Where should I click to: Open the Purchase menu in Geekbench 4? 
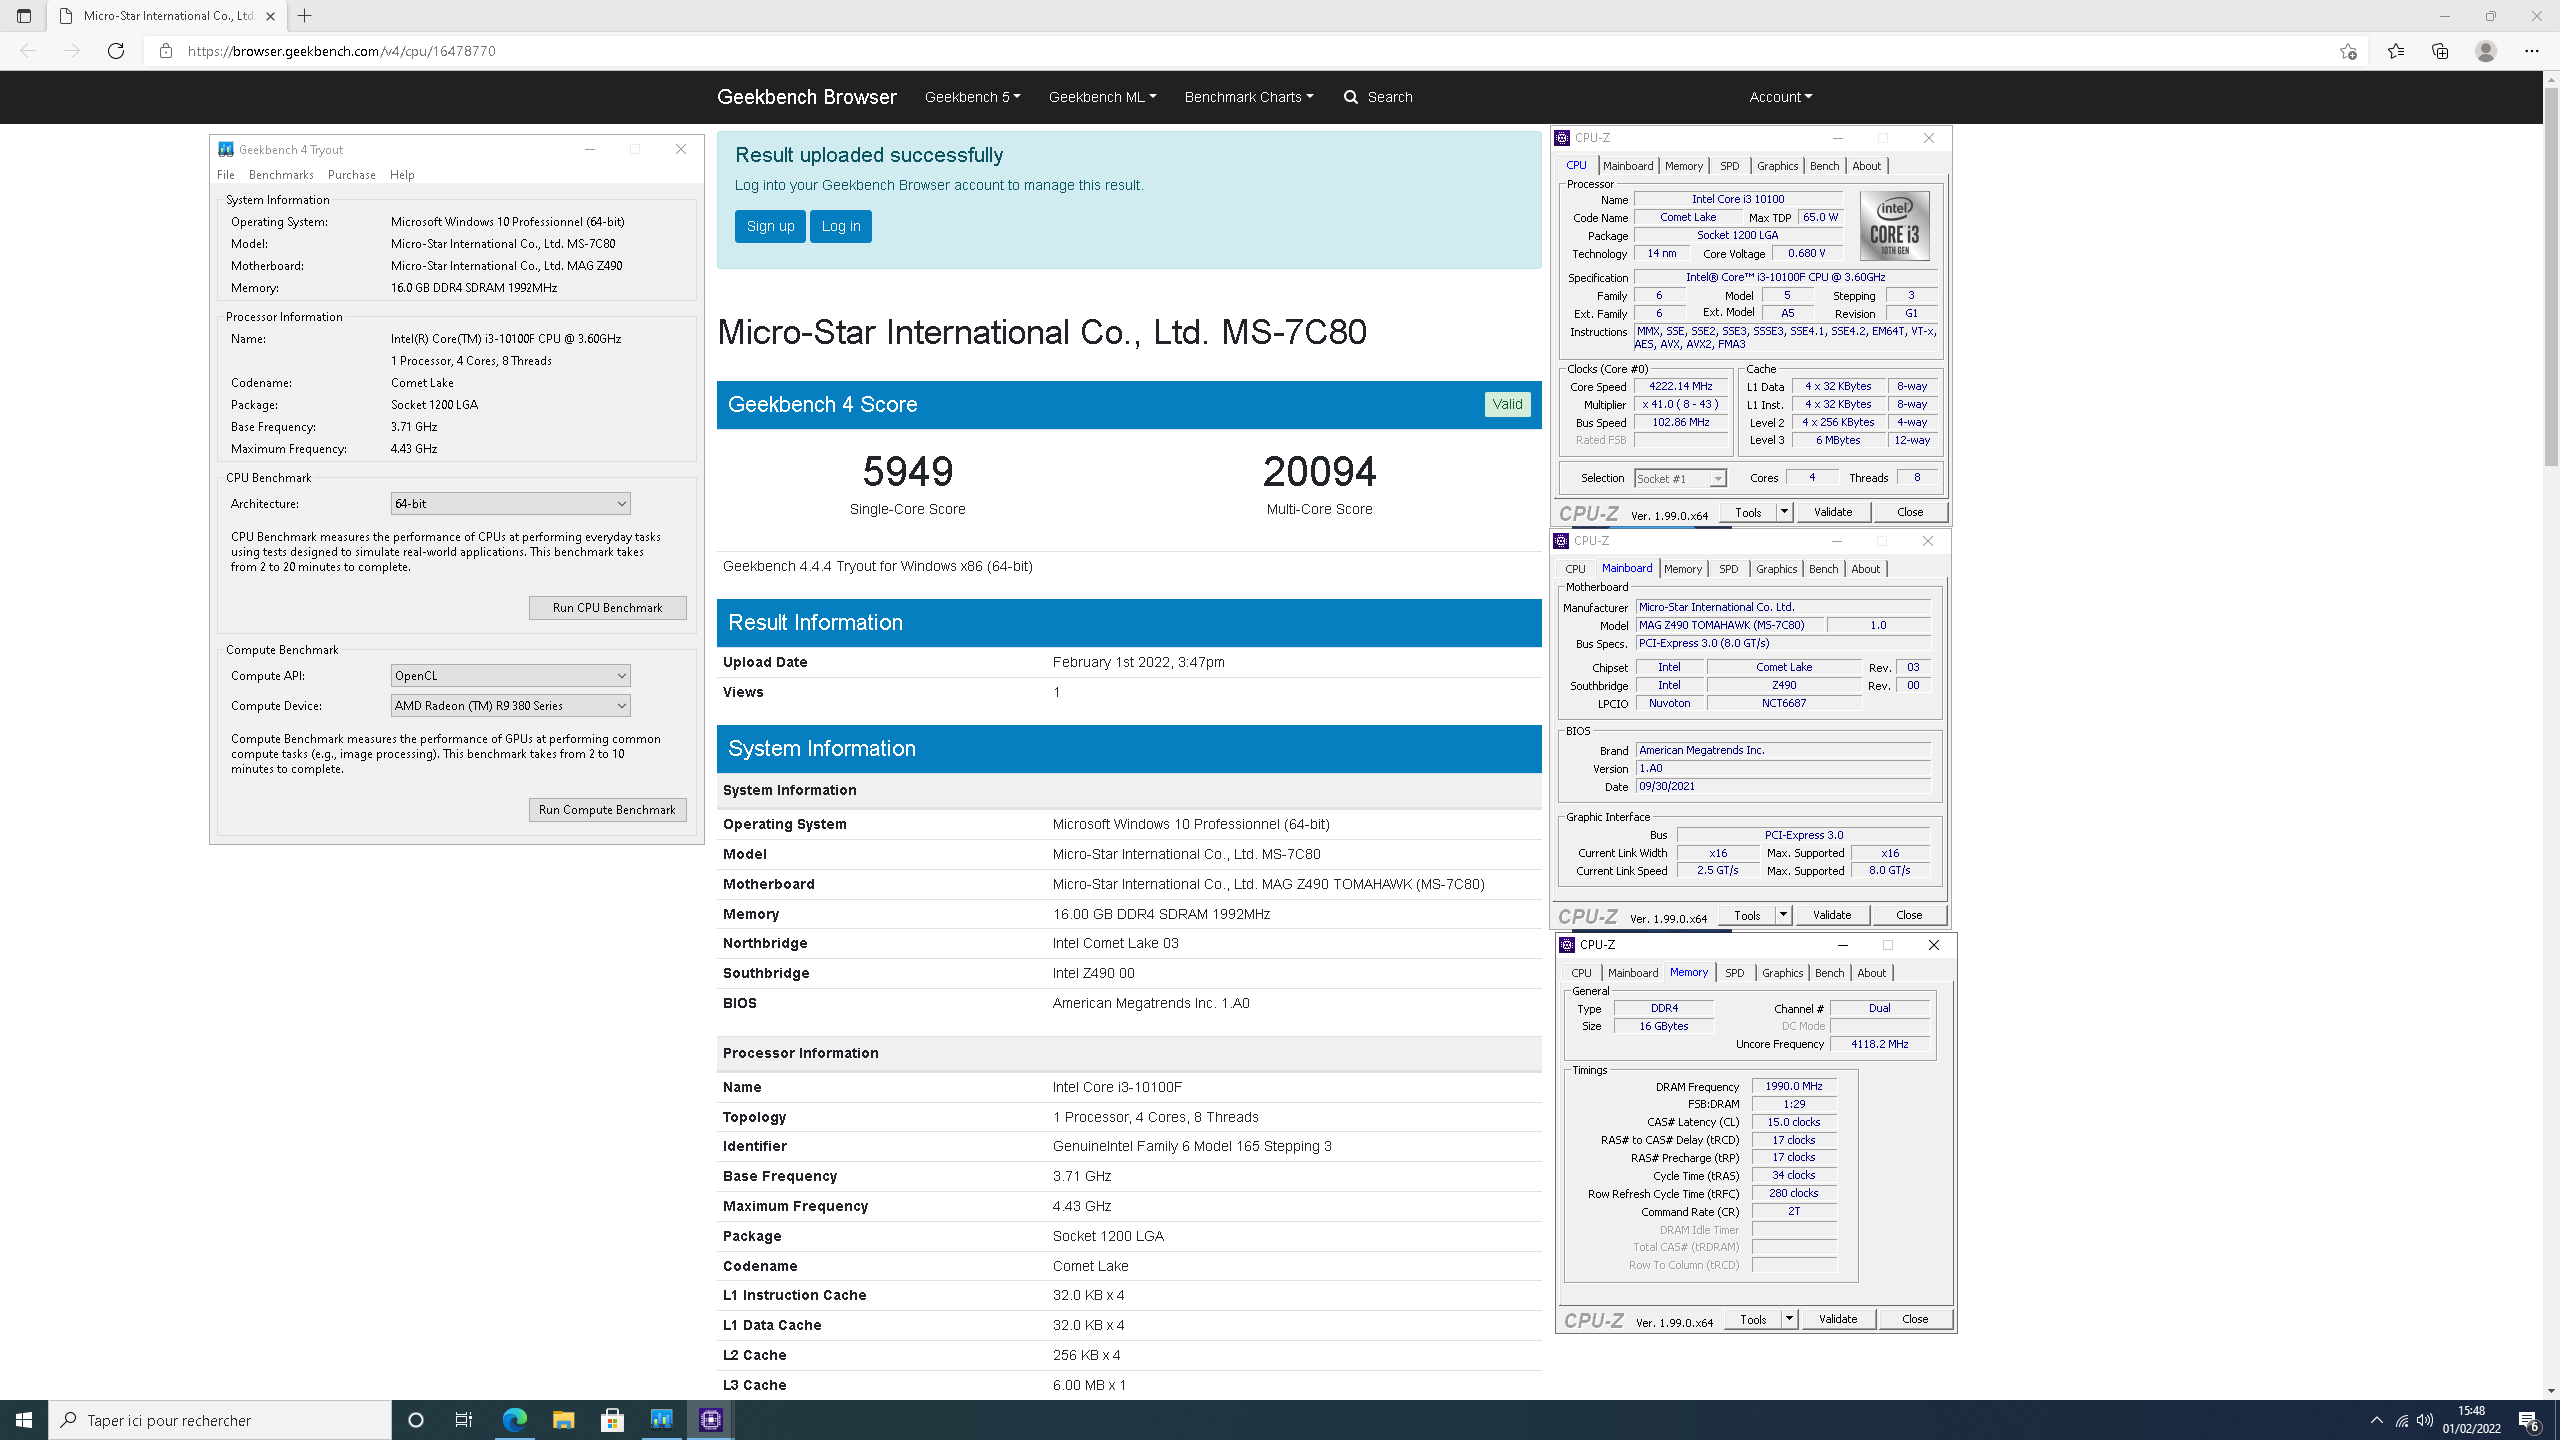click(352, 175)
